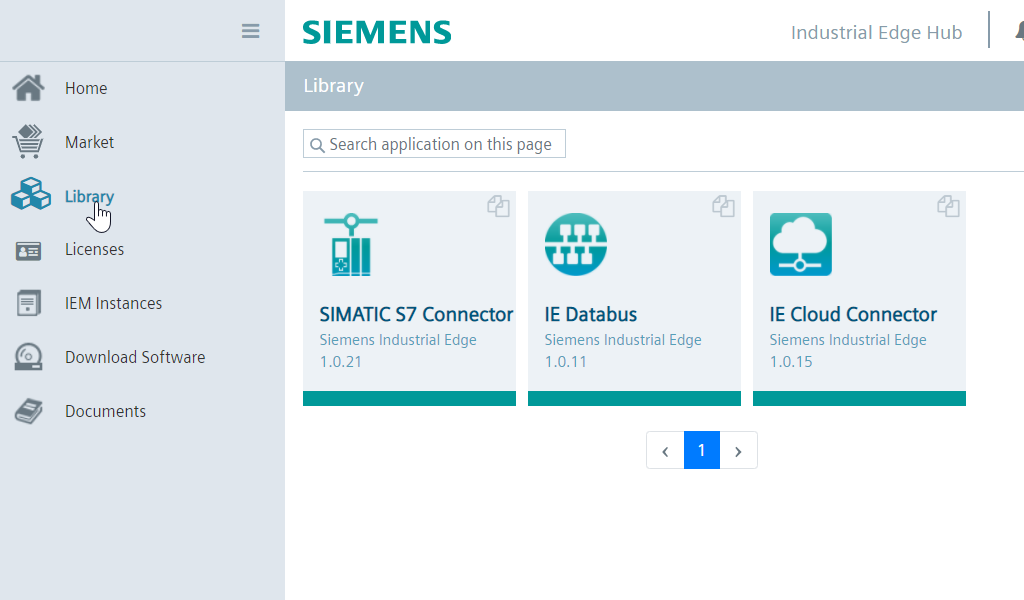Go to the previous page arrow

665,451
